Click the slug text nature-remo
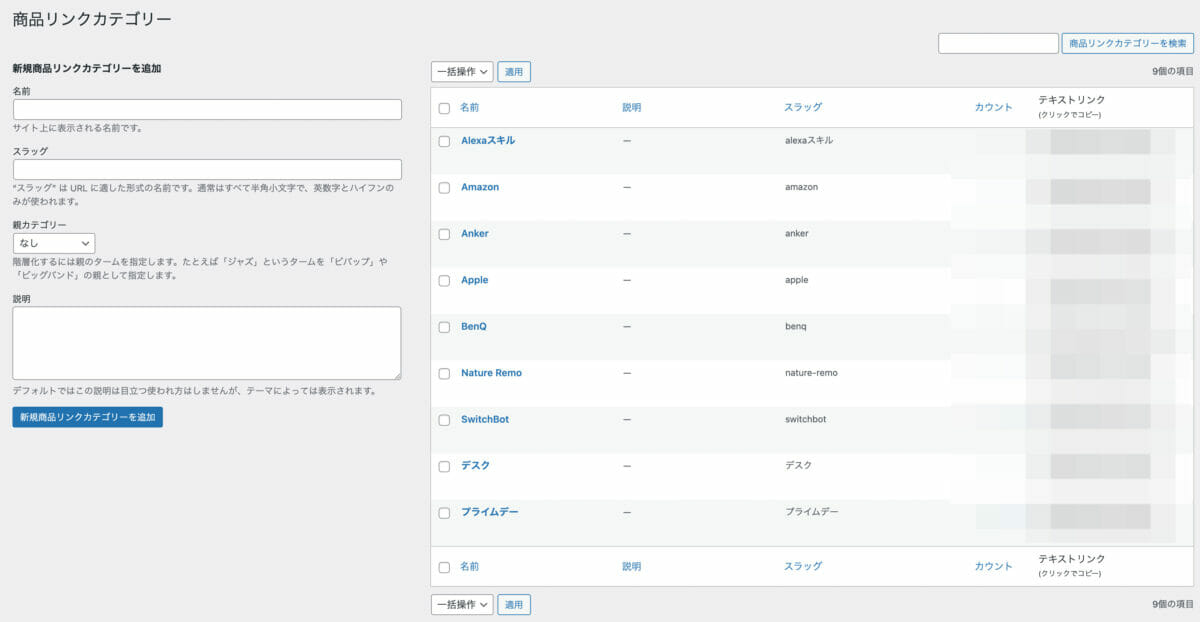1200x622 pixels. click(811, 373)
